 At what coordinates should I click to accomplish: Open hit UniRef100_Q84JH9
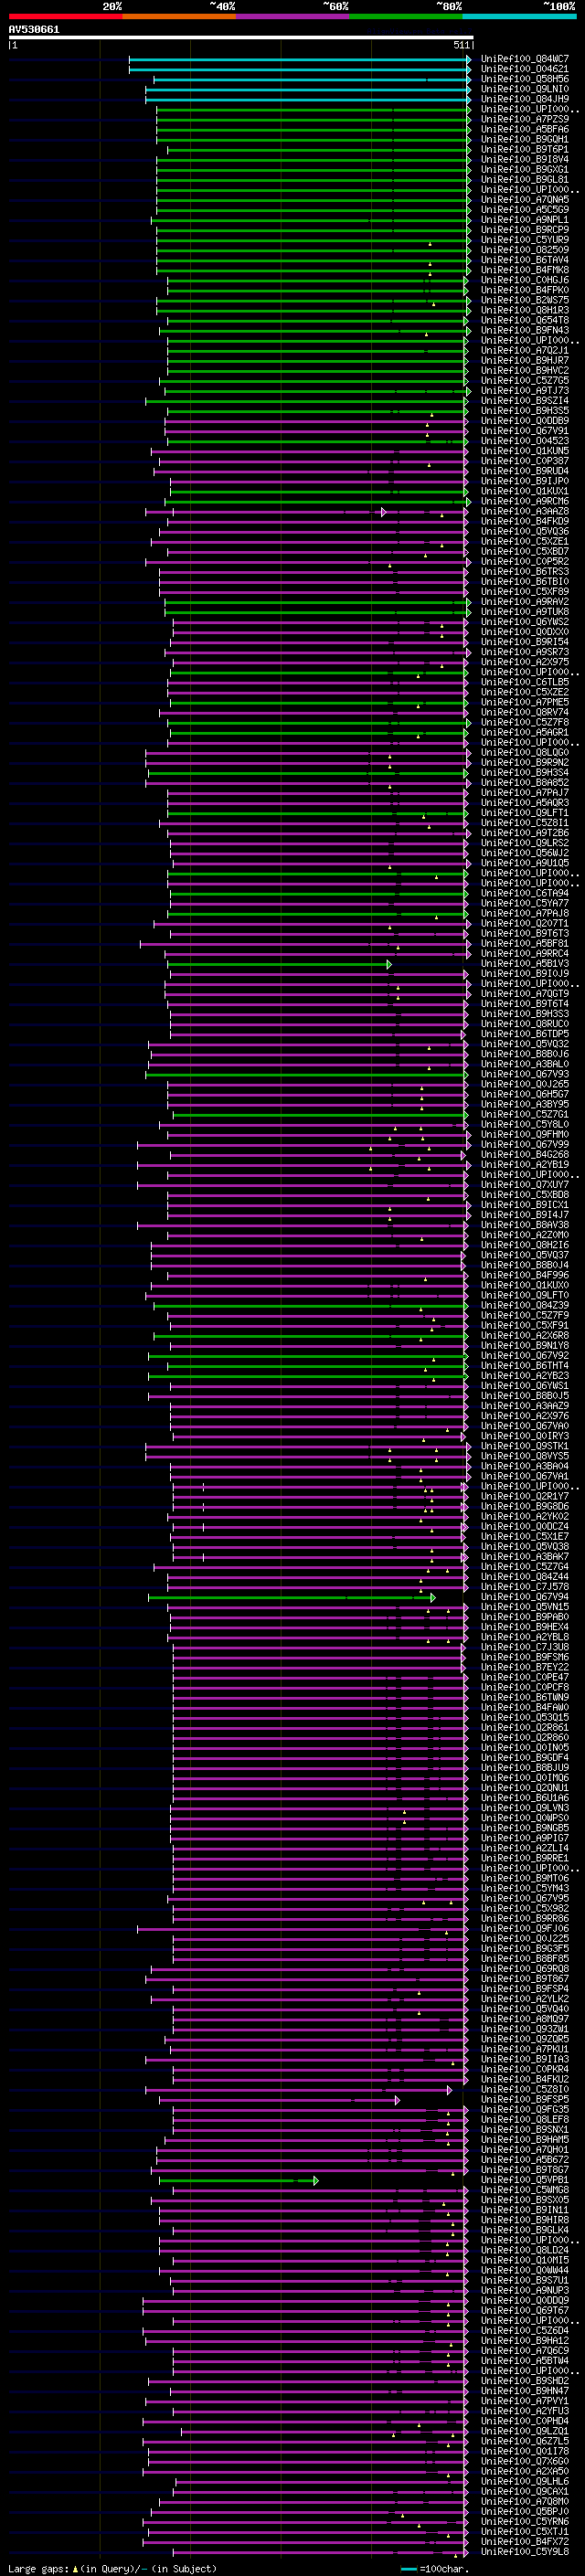click(x=525, y=99)
